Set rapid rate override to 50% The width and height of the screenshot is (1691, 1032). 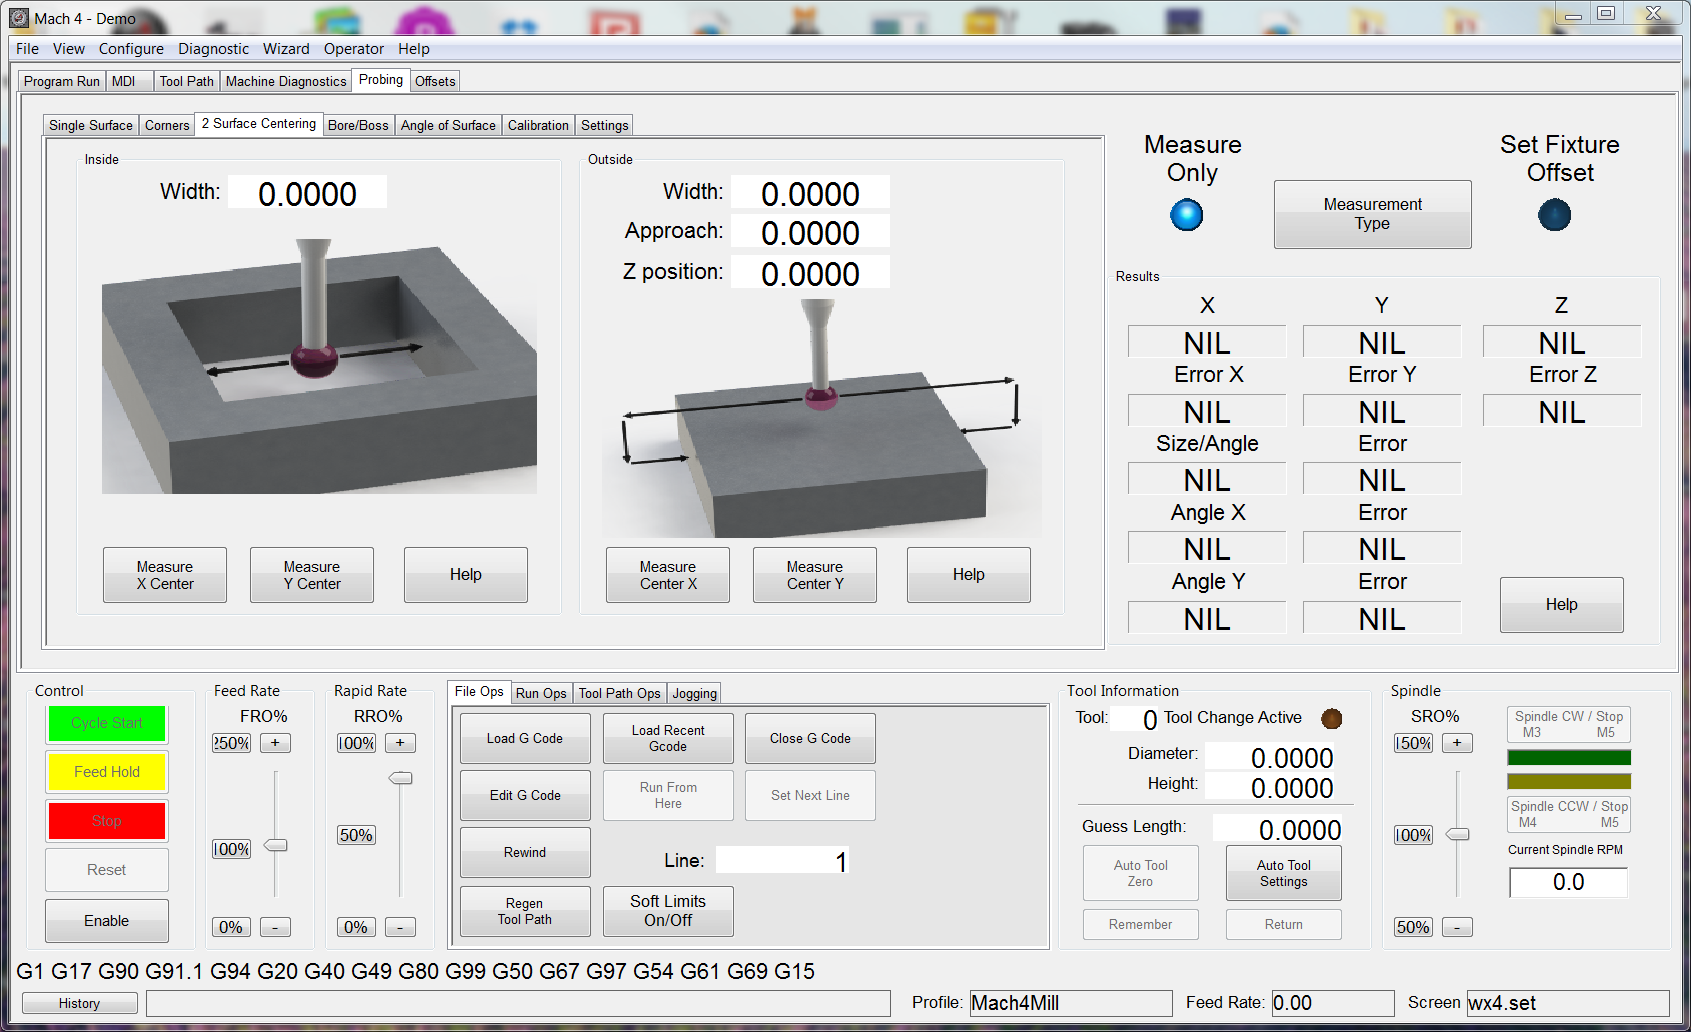coord(356,835)
